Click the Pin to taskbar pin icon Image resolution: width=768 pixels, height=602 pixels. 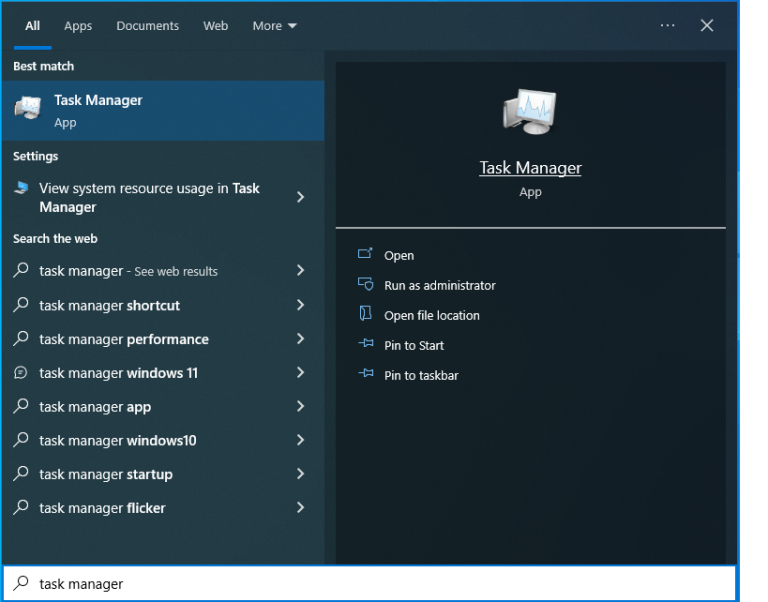pos(366,373)
